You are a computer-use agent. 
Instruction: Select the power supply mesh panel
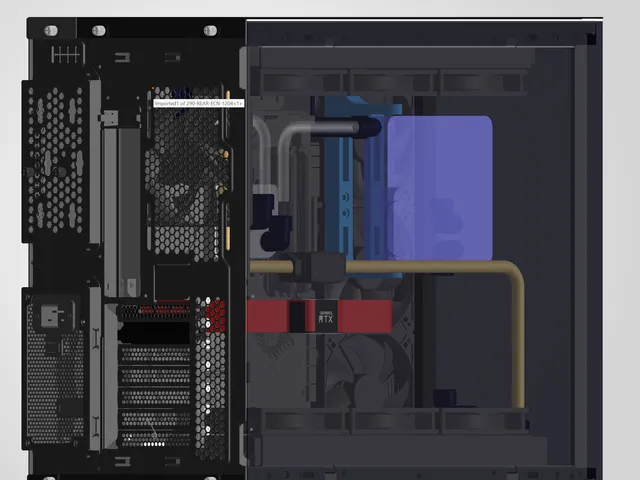55,386
